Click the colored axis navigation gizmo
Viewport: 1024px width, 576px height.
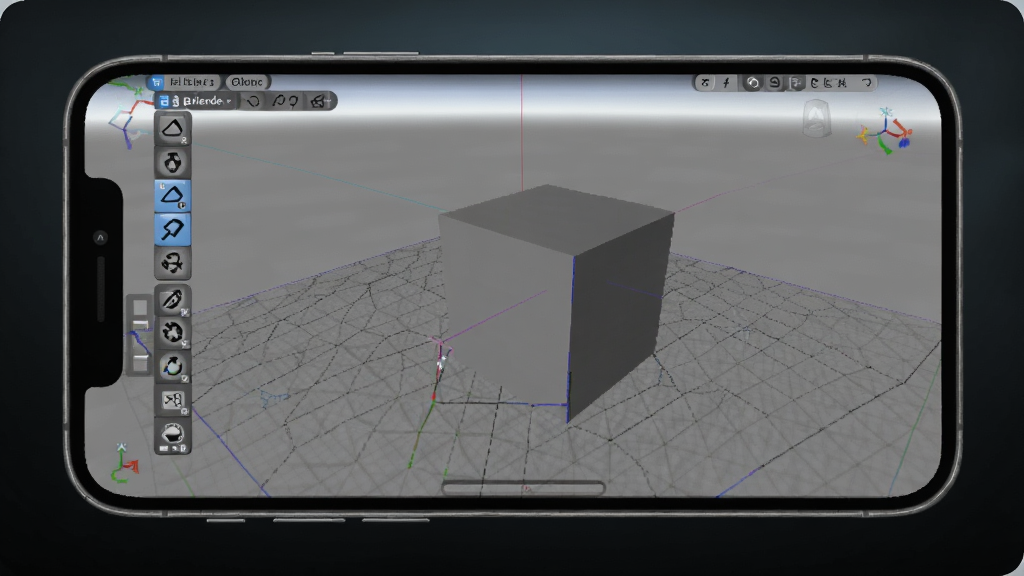point(887,132)
